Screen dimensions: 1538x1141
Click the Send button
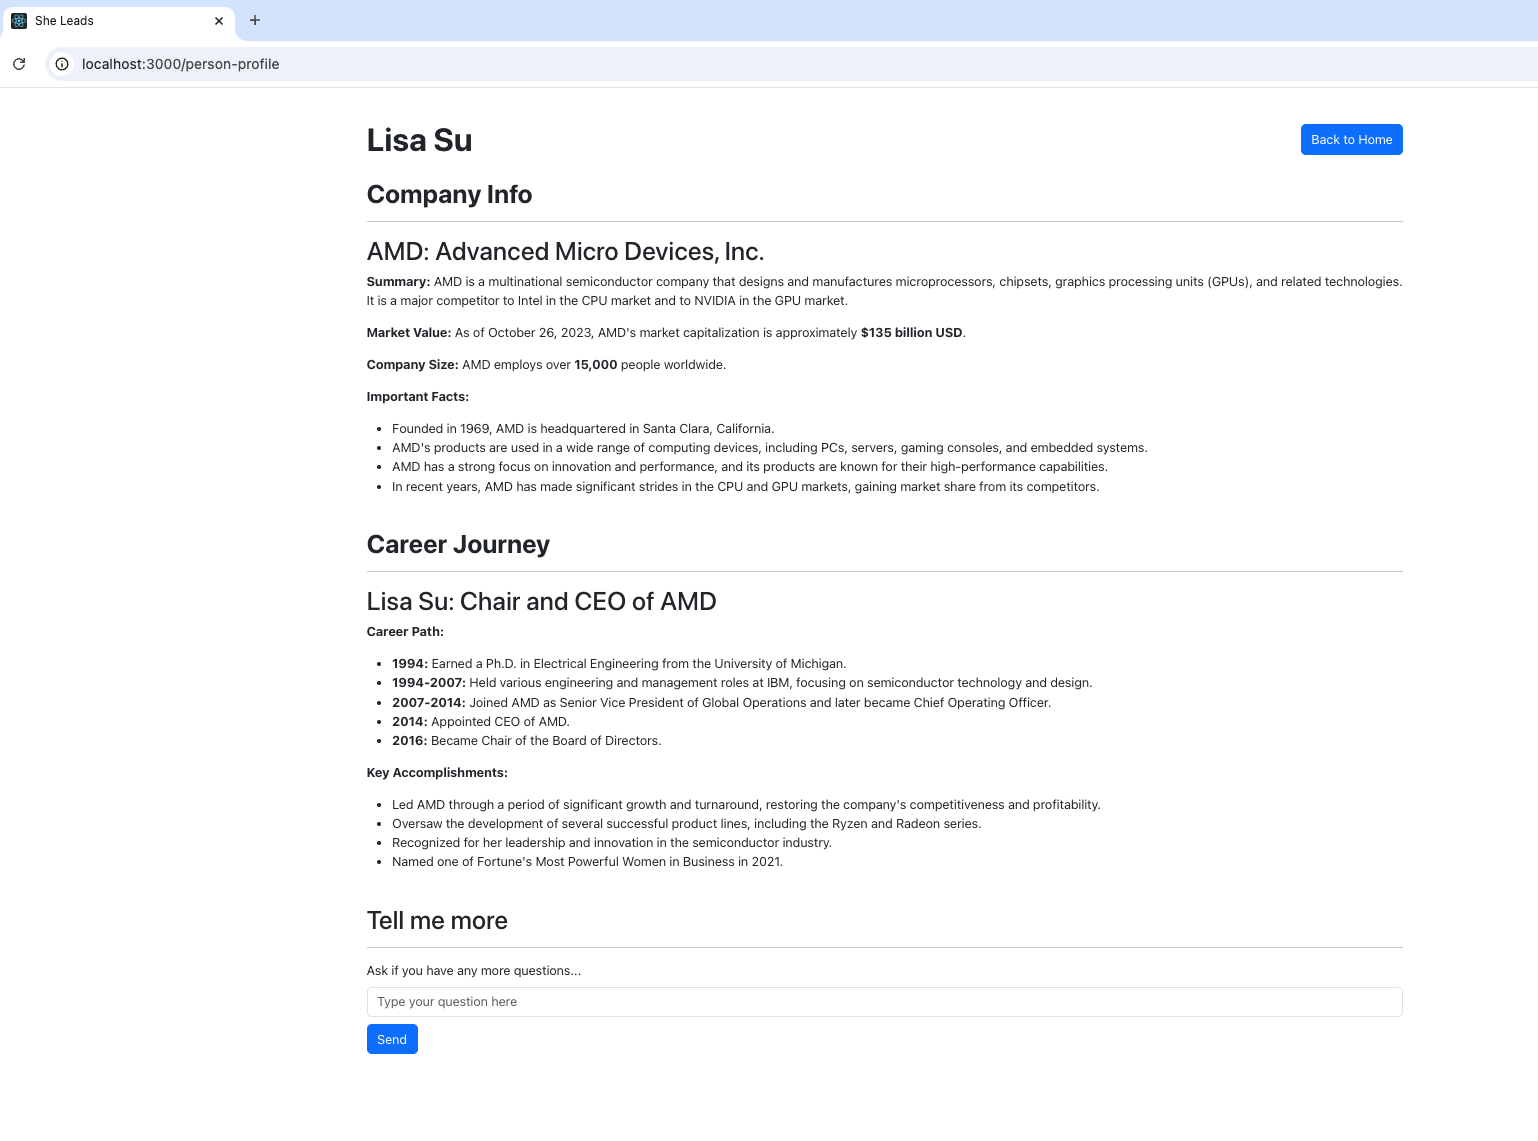392,1039
